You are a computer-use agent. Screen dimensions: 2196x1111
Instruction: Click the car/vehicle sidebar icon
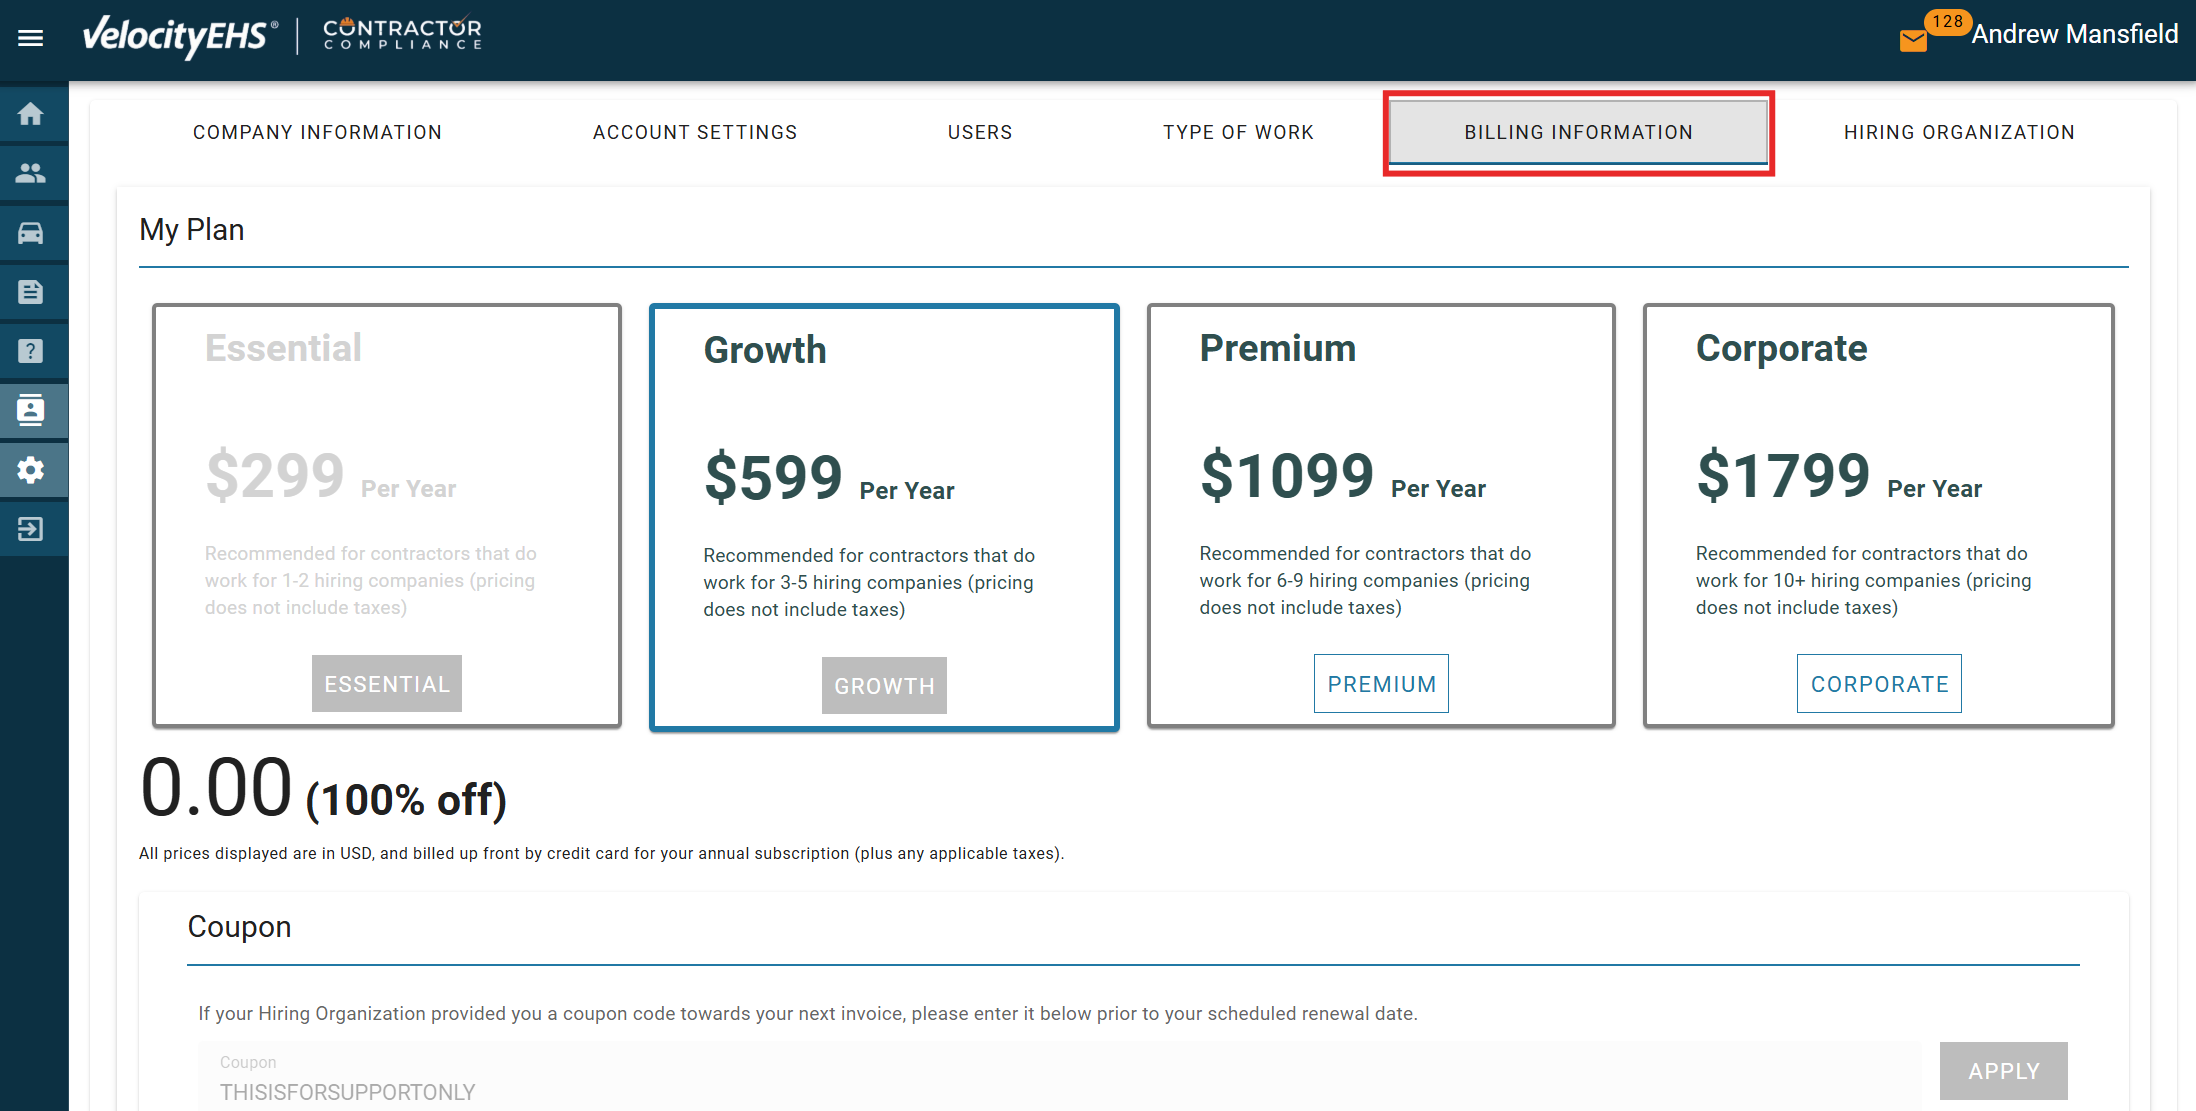[x=31, y=233]
